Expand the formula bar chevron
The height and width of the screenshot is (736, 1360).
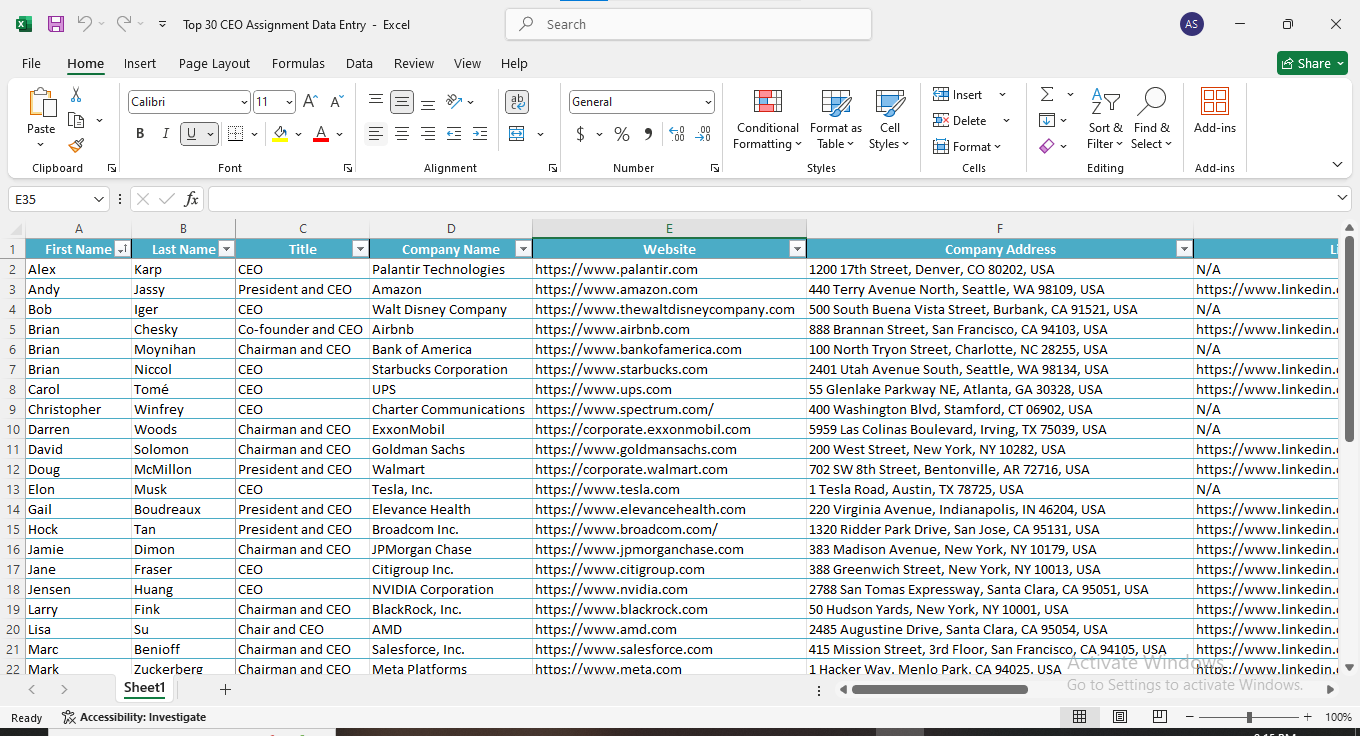coord(1342,199)
